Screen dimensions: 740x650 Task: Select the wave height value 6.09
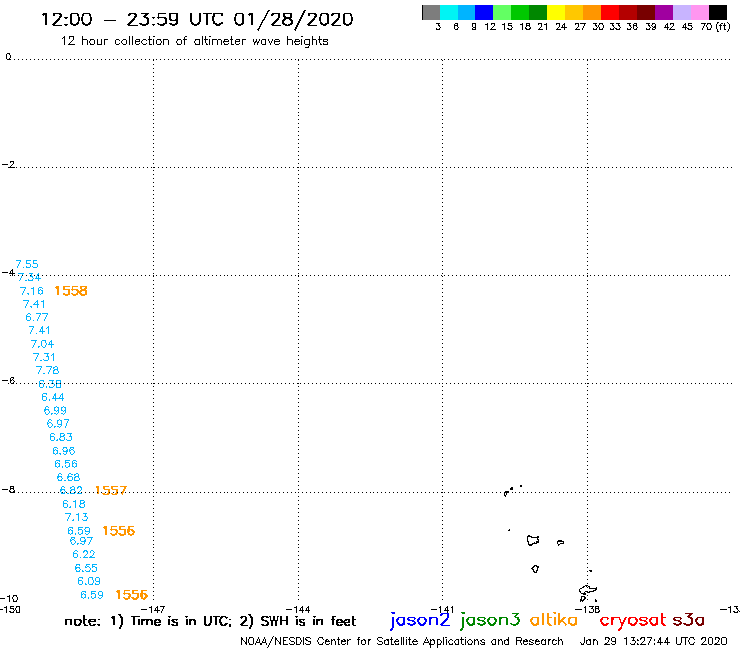pyautogui.click(x=89, y=581)
